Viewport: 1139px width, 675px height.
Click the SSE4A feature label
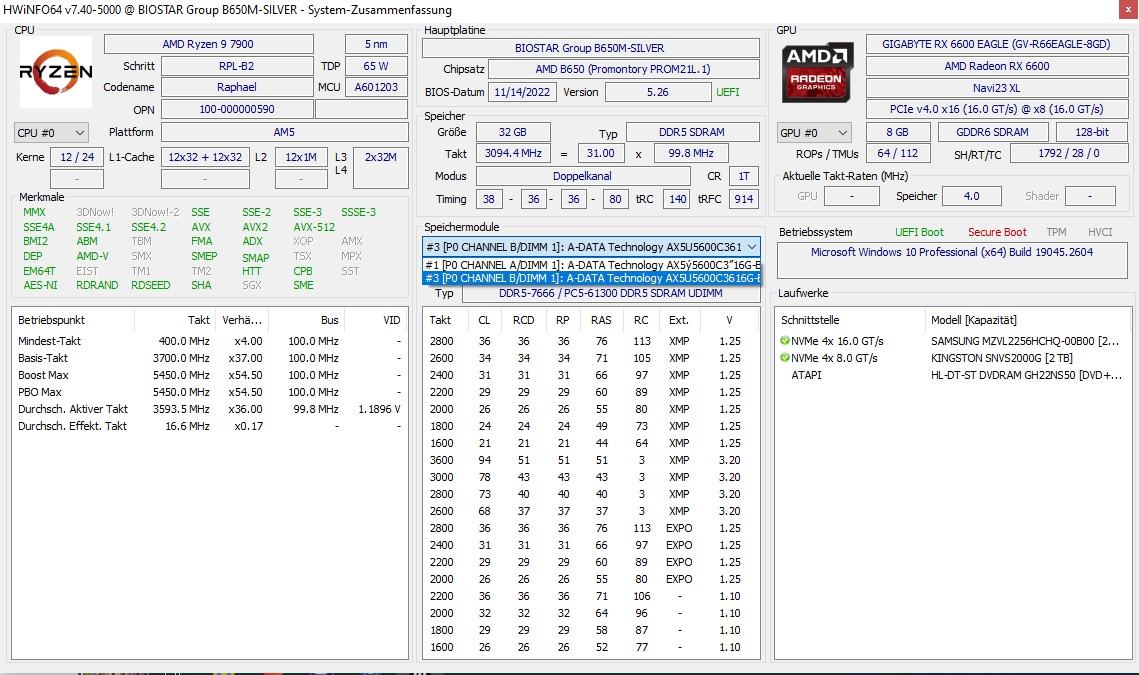pos(38,227)
